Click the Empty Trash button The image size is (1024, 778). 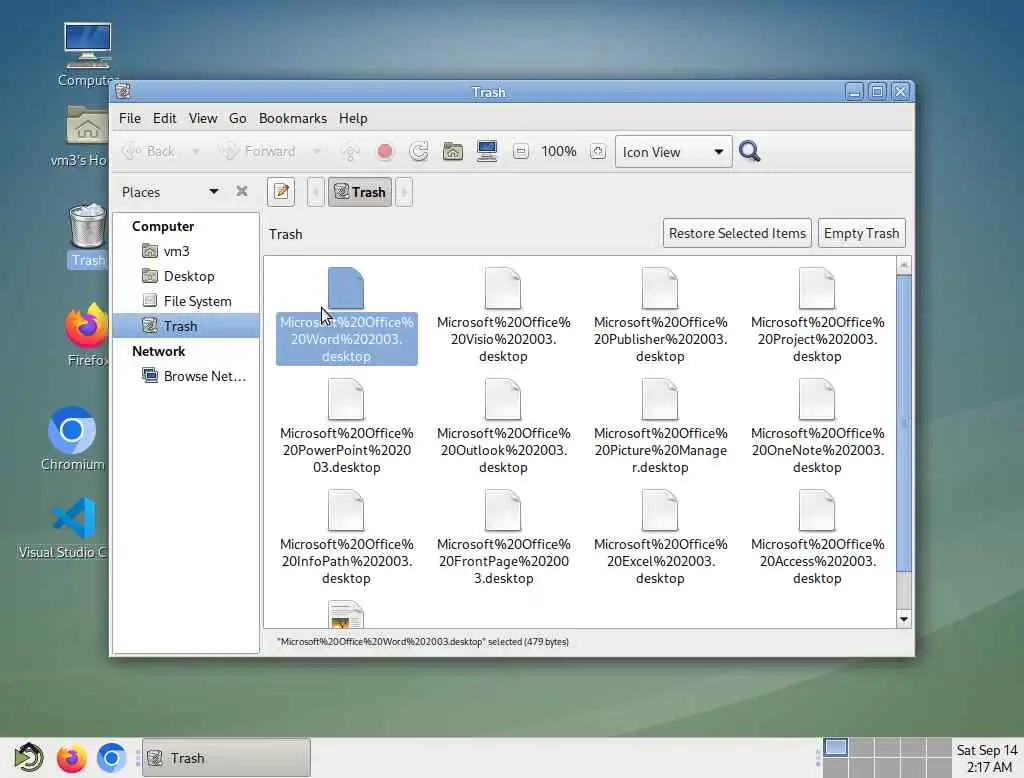(861, 233)
